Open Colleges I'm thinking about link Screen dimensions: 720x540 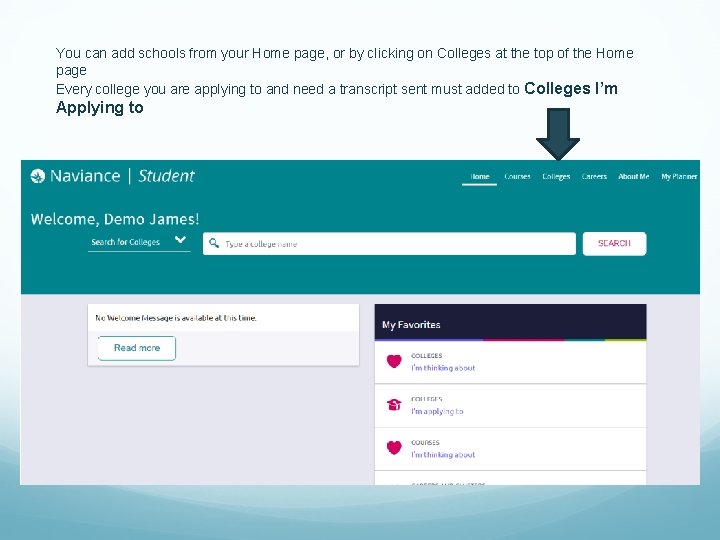pyautogui.click(x=443, y=368)
